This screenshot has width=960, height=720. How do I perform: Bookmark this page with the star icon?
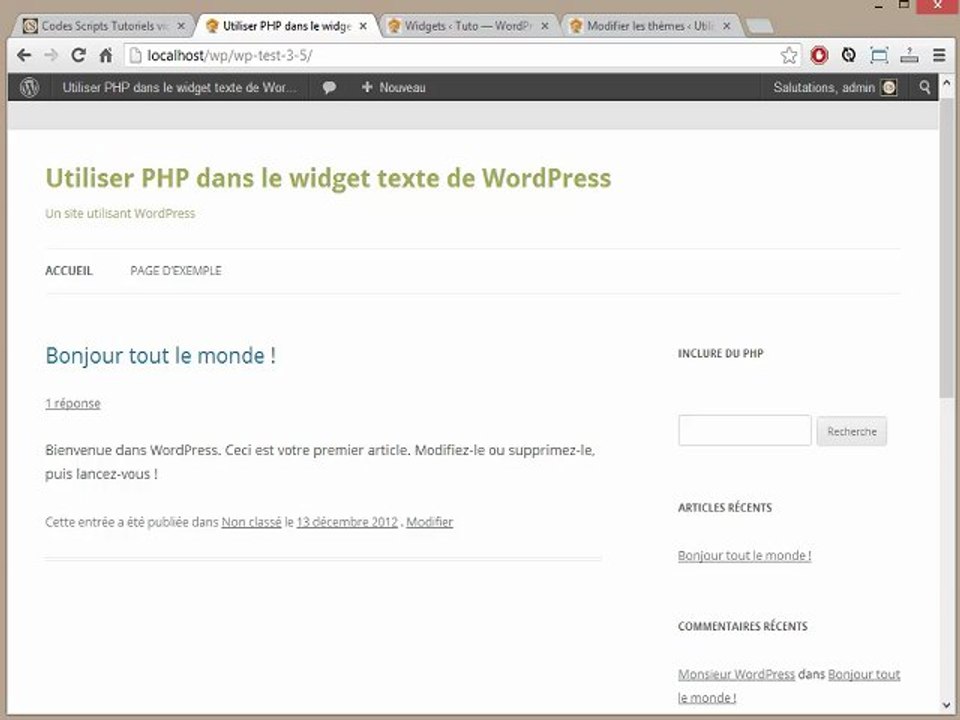[789, 56]
